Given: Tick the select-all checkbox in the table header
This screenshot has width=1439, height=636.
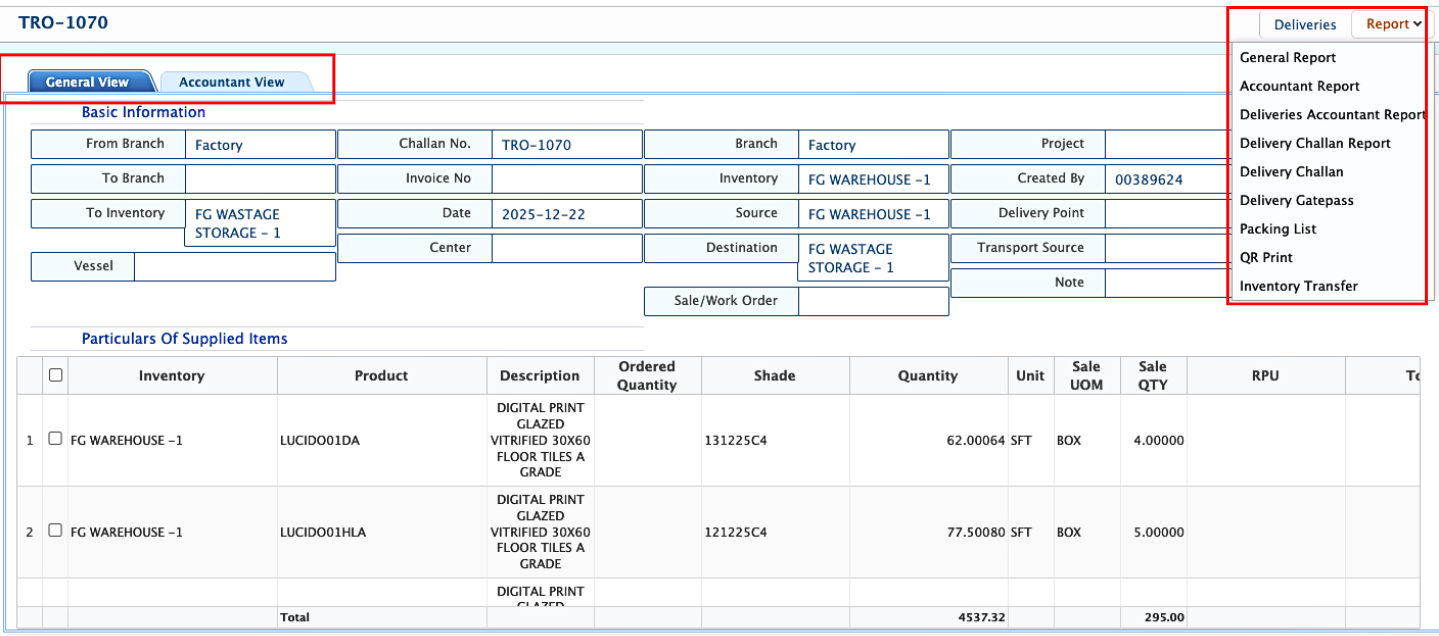Looking at the screenshot, I should (x=56, y=375).
